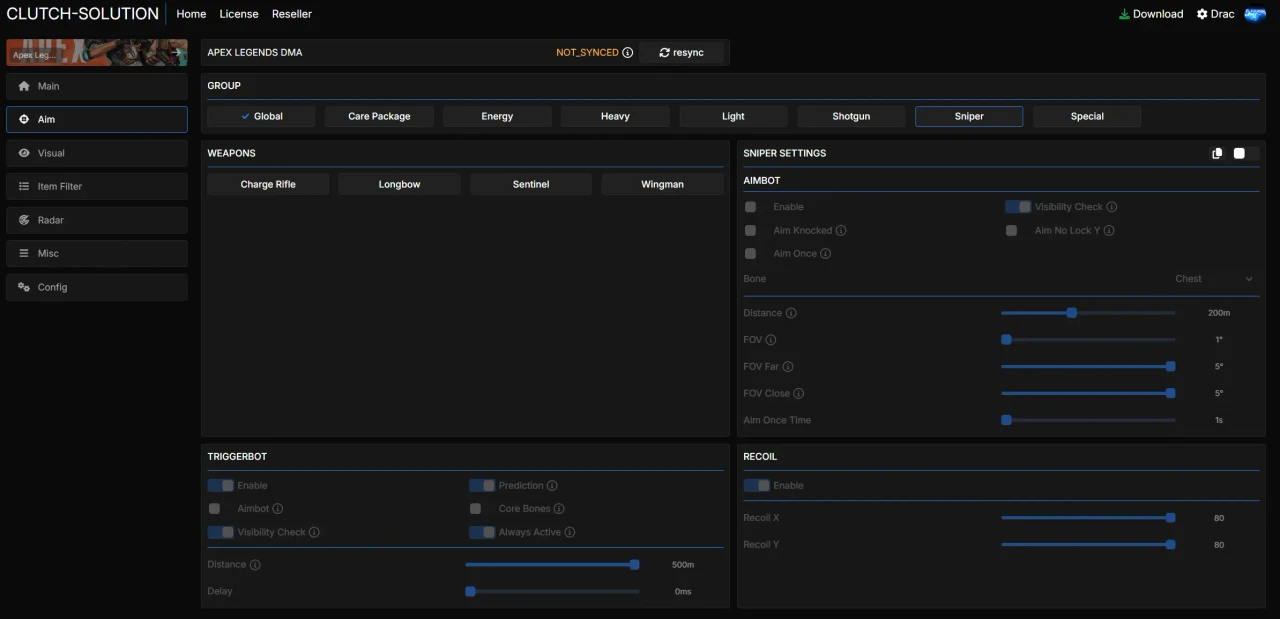Click info icon beside FOV Close
The width and height of the screenshot is (1280, 619).
(799, 394)
